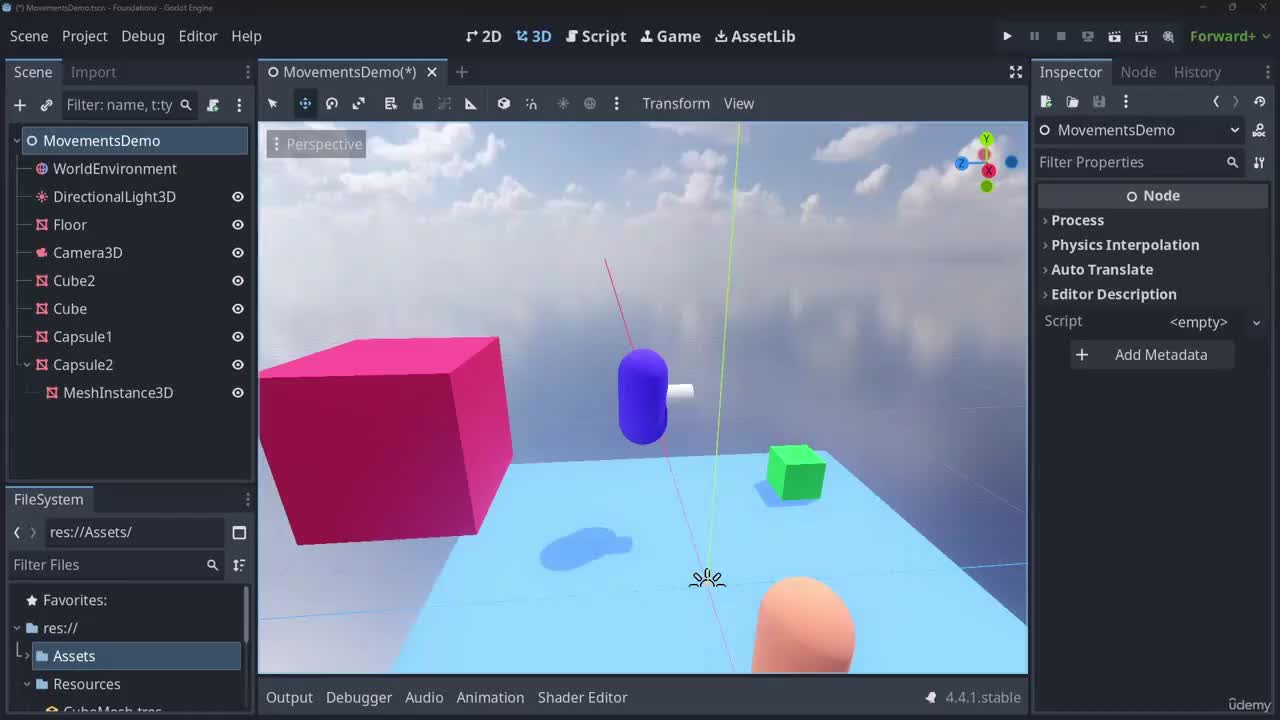The height and width of the screenshot is (720, 1280).
Task: Open the Inspector MovementsDemo object dropdown
Action: (1139, 130)
